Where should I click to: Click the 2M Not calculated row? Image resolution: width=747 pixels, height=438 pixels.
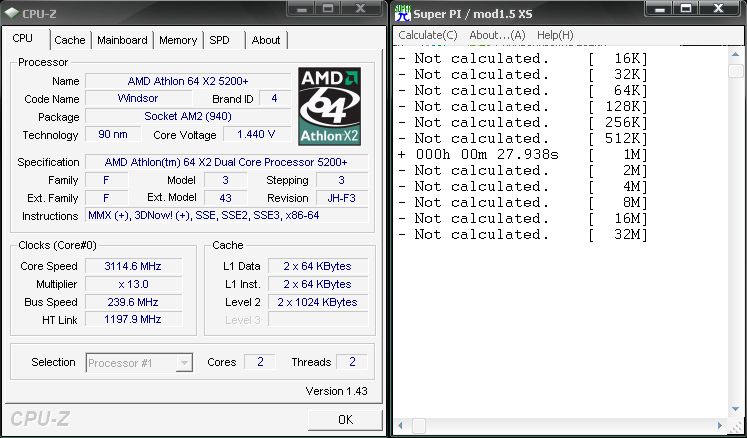tap(523, 170)
